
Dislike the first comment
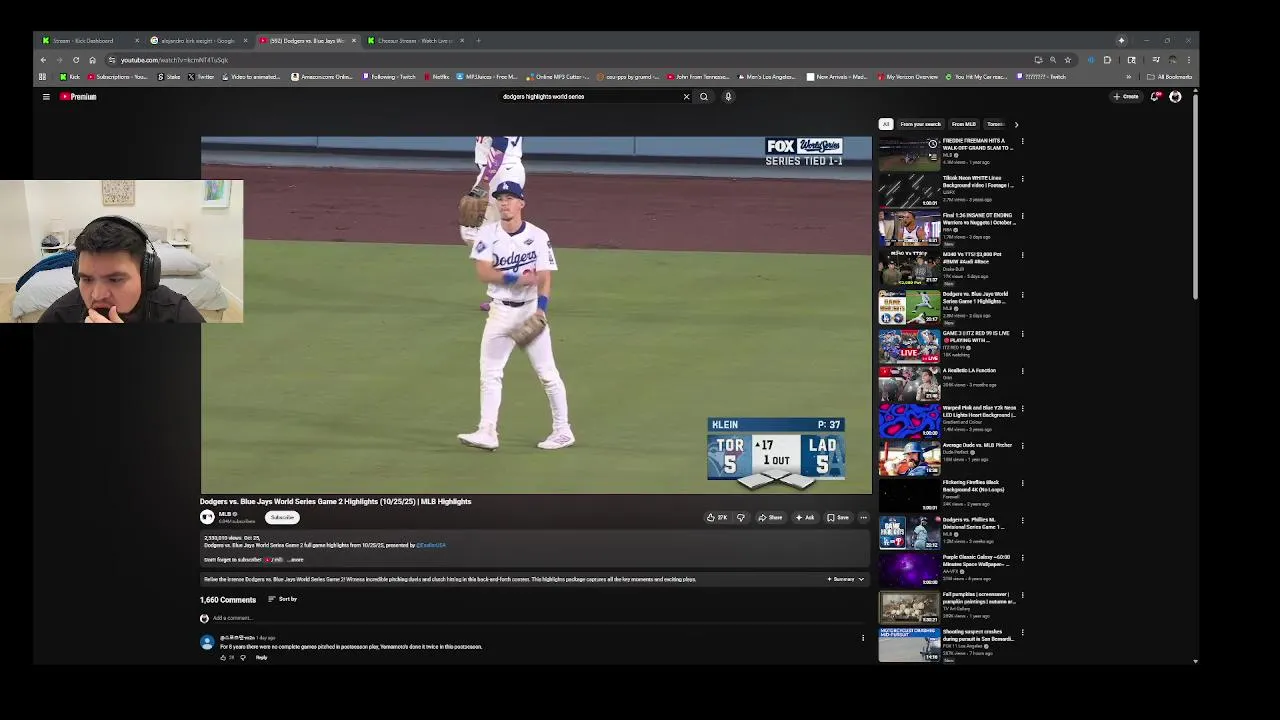(242, 658)
